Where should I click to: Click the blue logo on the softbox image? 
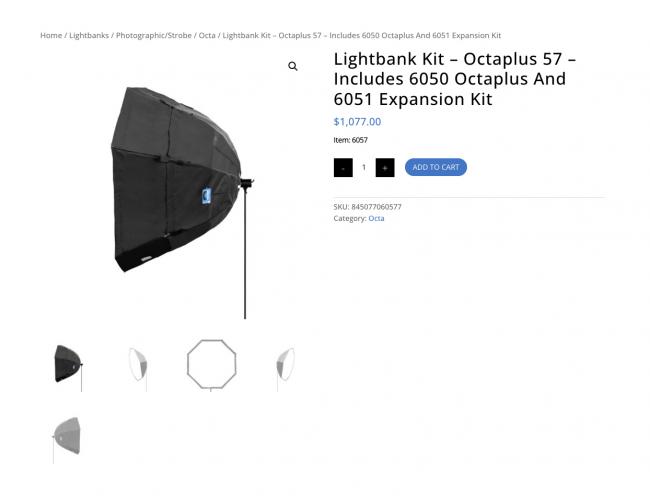206,196
